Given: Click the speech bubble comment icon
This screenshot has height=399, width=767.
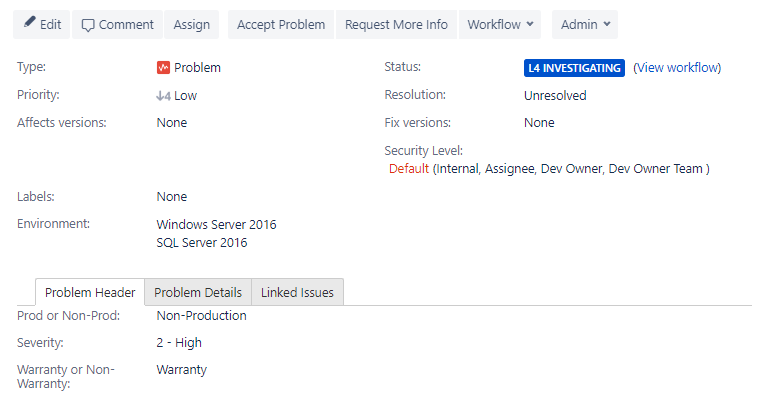Looking at the screenshot, I should click(88, 25).
